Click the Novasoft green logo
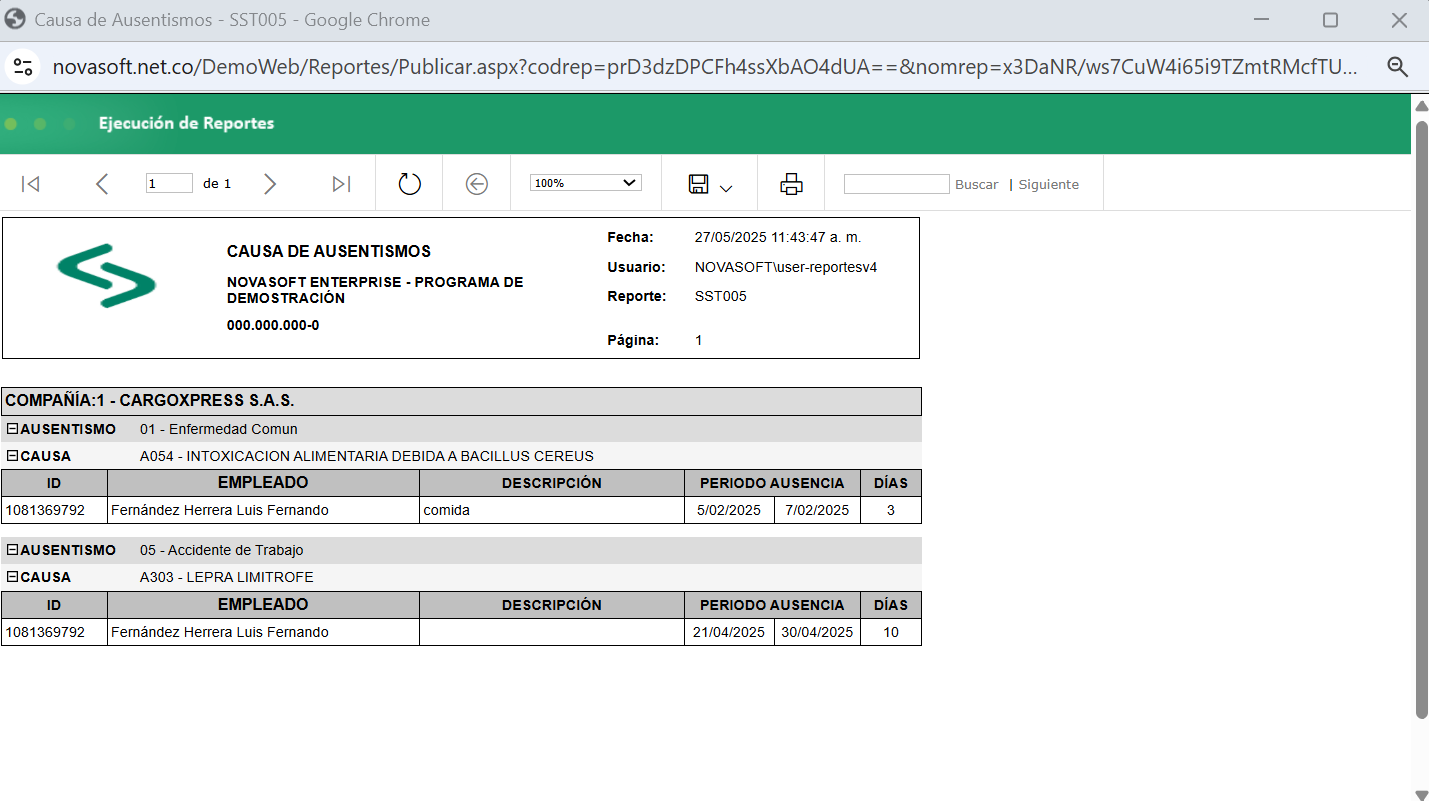 tap(106, 275)
